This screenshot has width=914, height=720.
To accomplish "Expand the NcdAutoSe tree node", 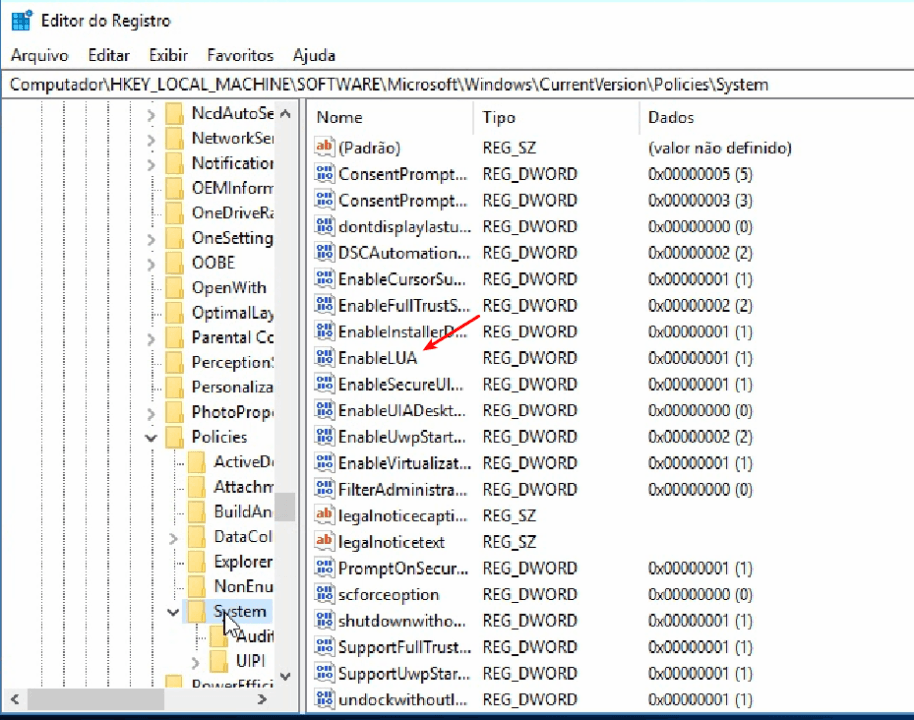I will pos(151,115).
